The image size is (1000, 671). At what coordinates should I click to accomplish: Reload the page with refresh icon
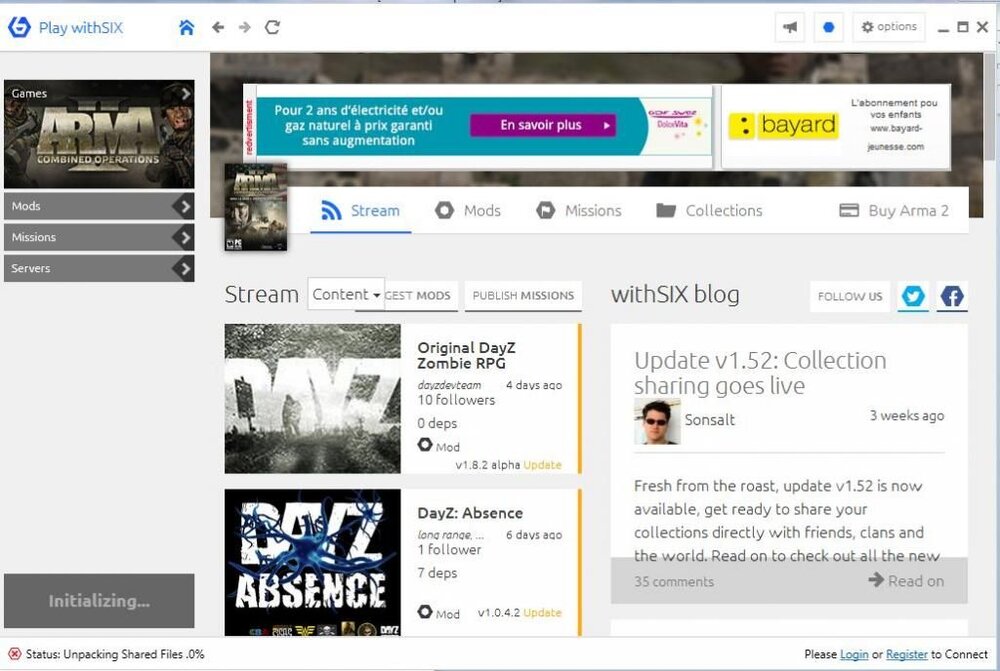point(272,27)
